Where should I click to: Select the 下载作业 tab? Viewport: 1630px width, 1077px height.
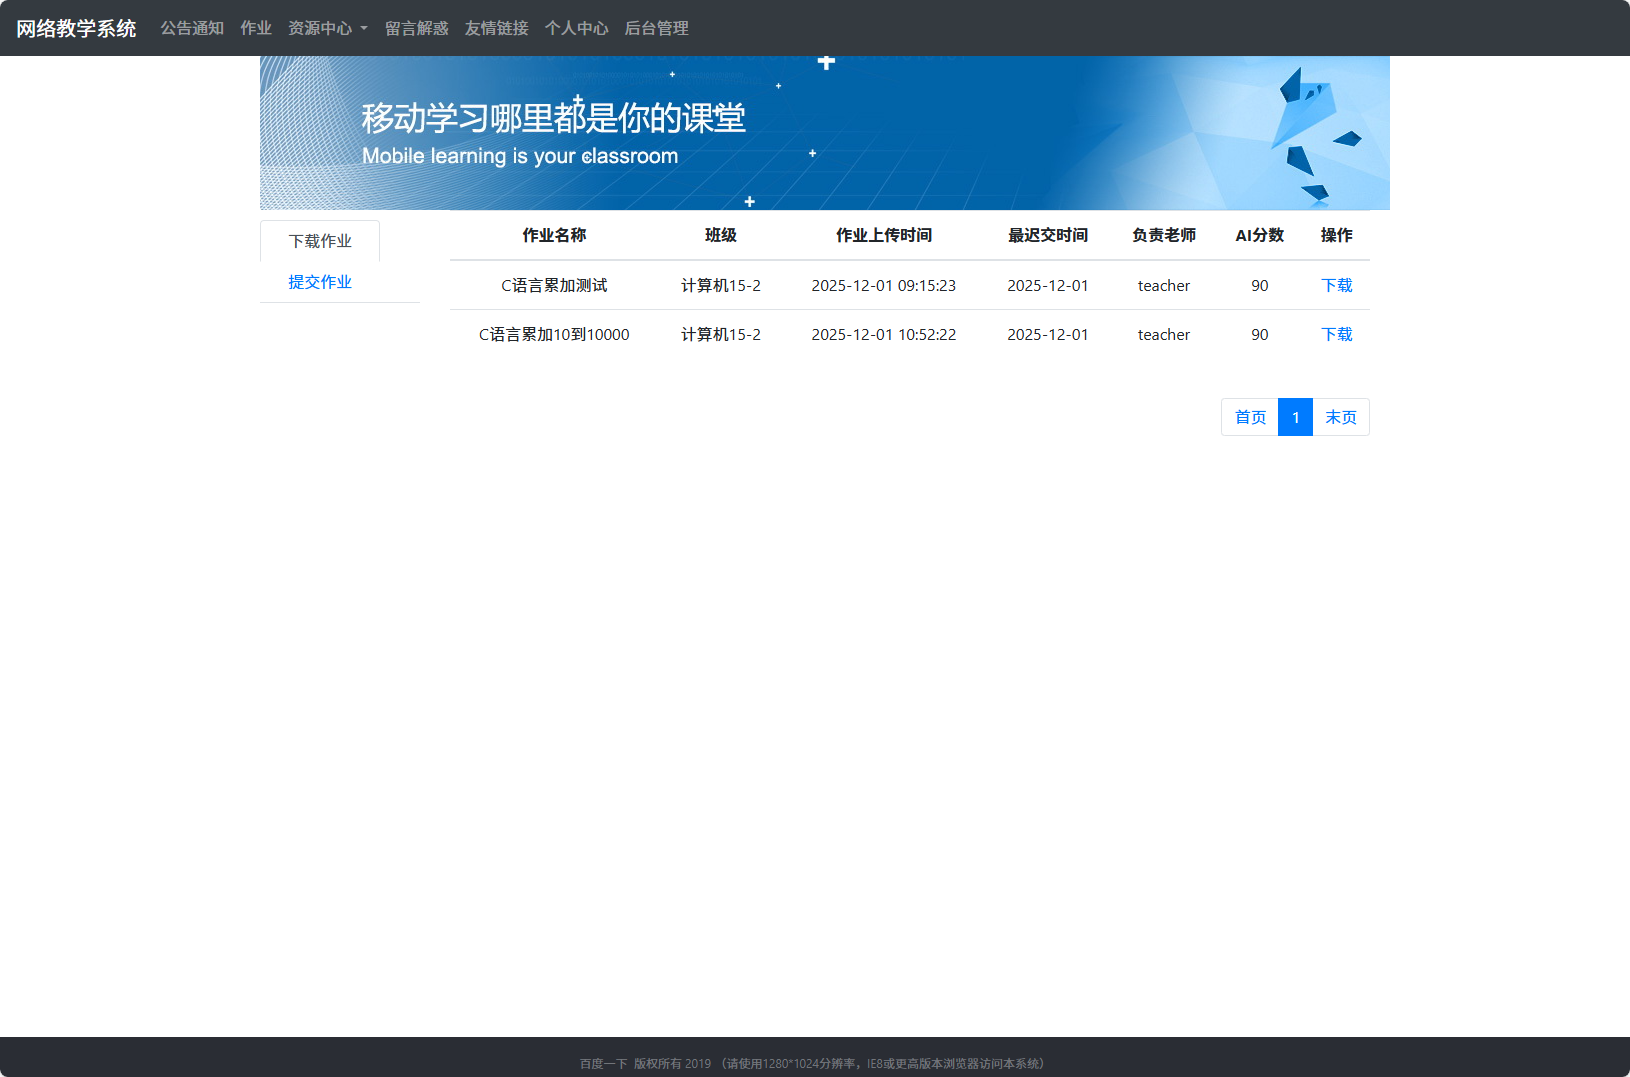click(319, 240)
